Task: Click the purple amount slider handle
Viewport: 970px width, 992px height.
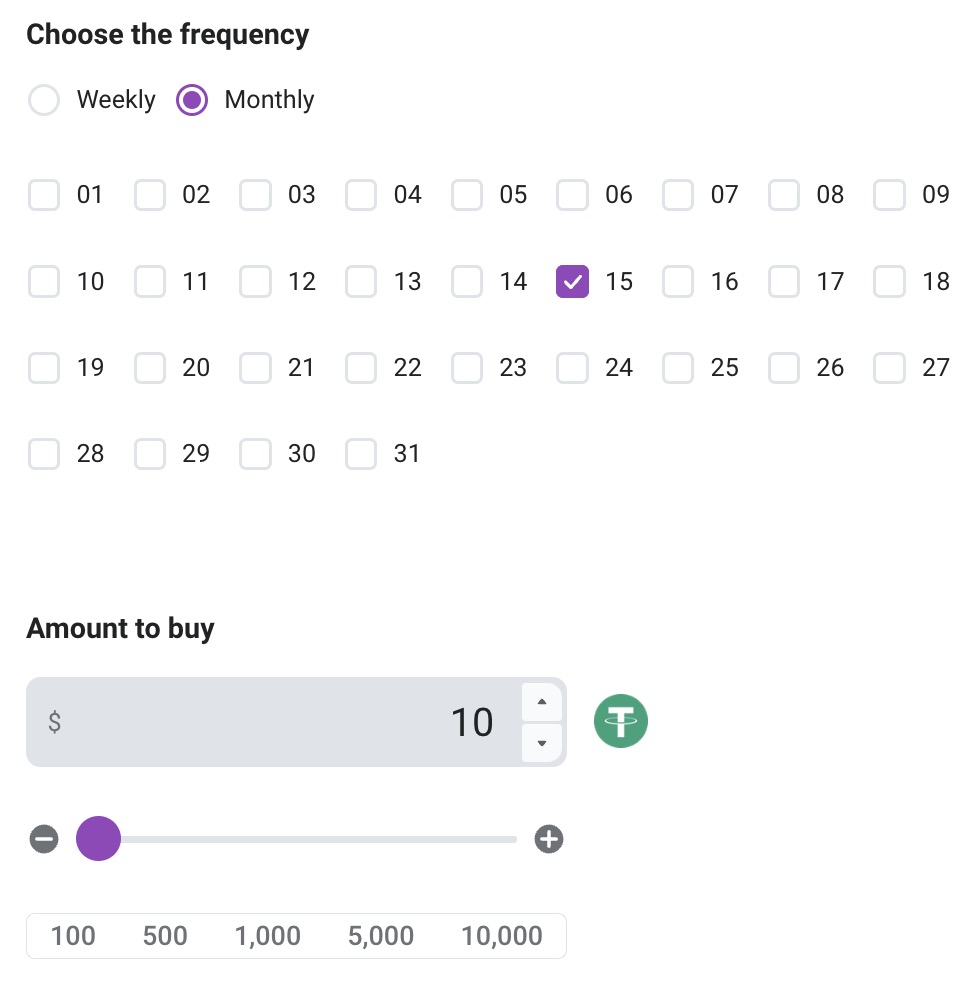Action: click(x=98, y=839)
